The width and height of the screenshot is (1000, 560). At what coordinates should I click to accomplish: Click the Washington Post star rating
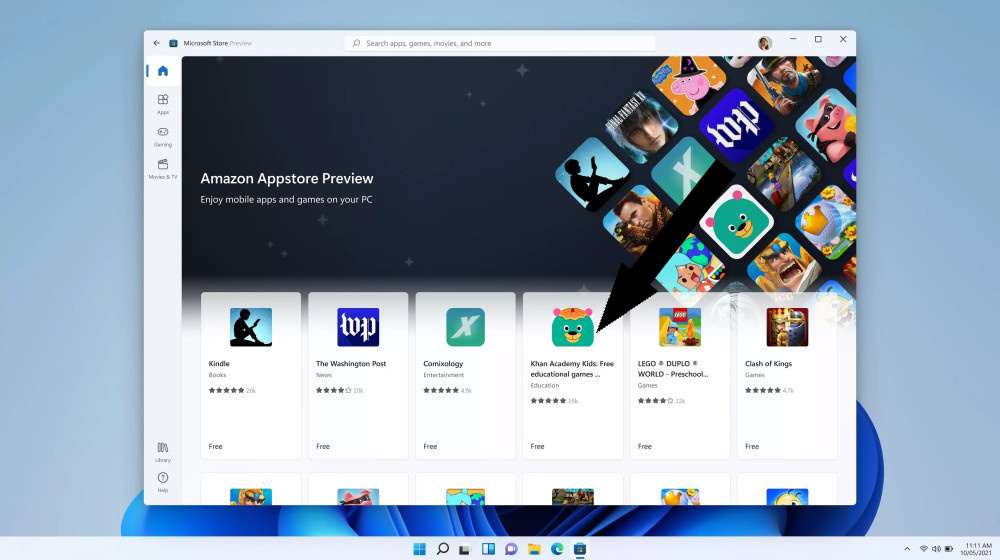pos(334,390)
